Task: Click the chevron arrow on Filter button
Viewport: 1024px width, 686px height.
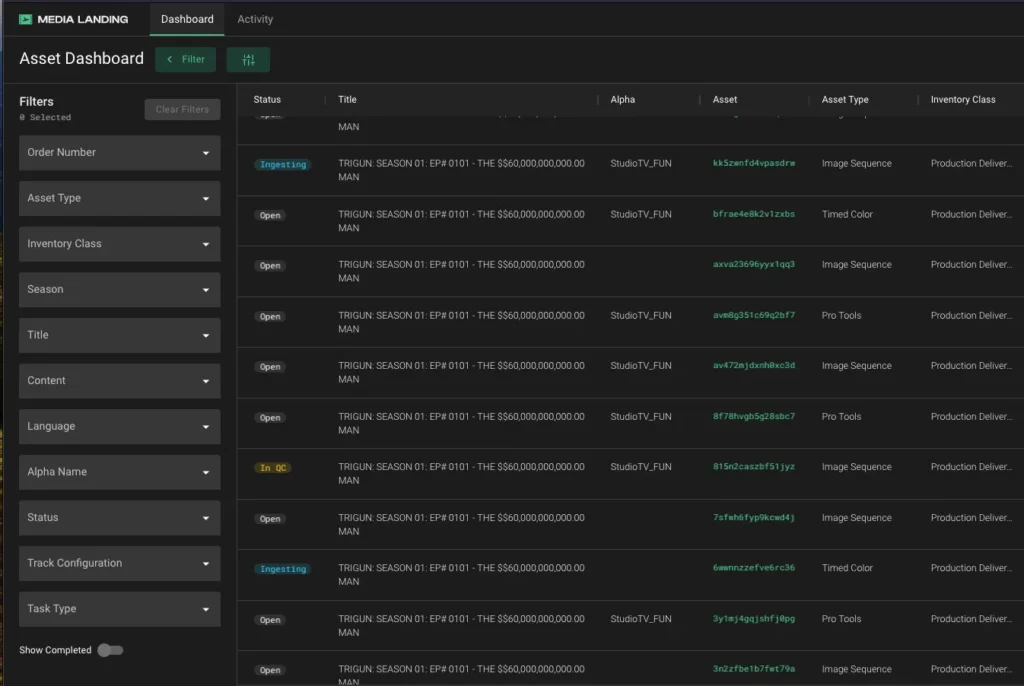Action: point(170,60)
